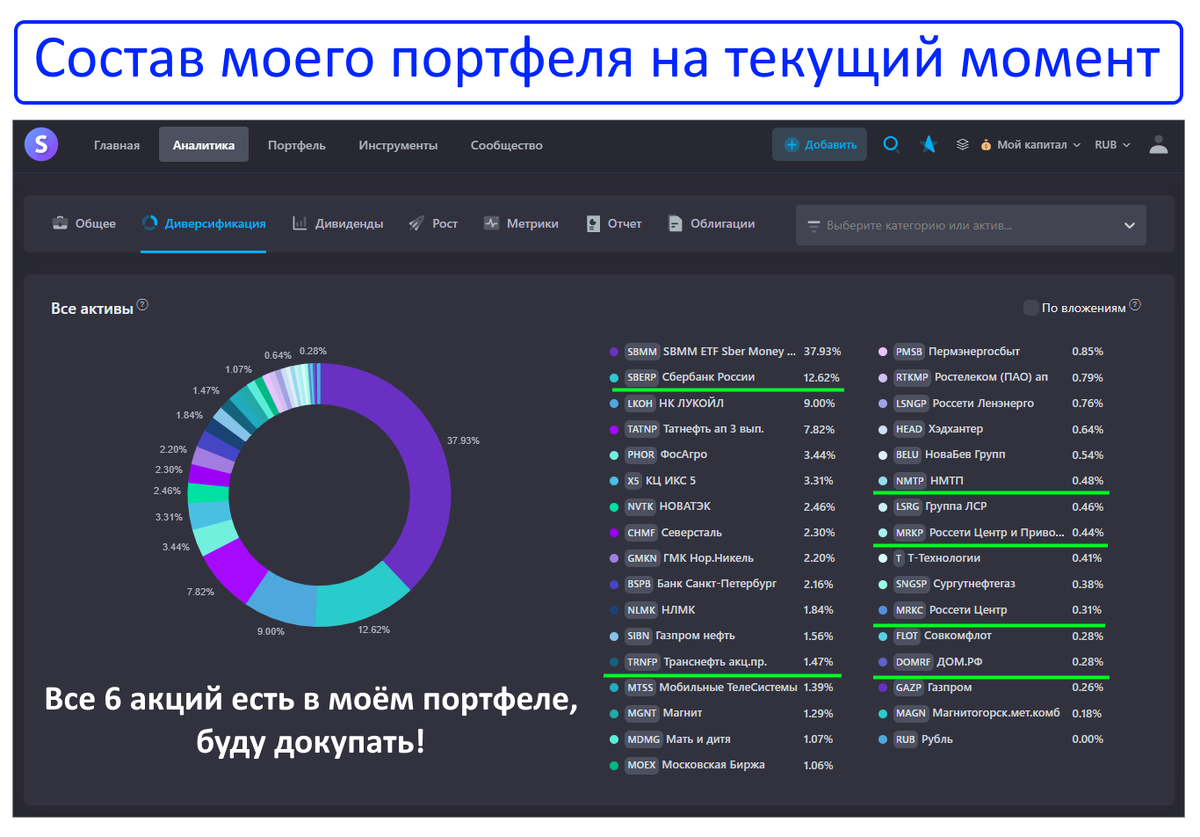Image resolution: width=1200 pixels, height=837 pixels.
Task: Click the document icon of Отчет tab
Action: coord(593,223)
